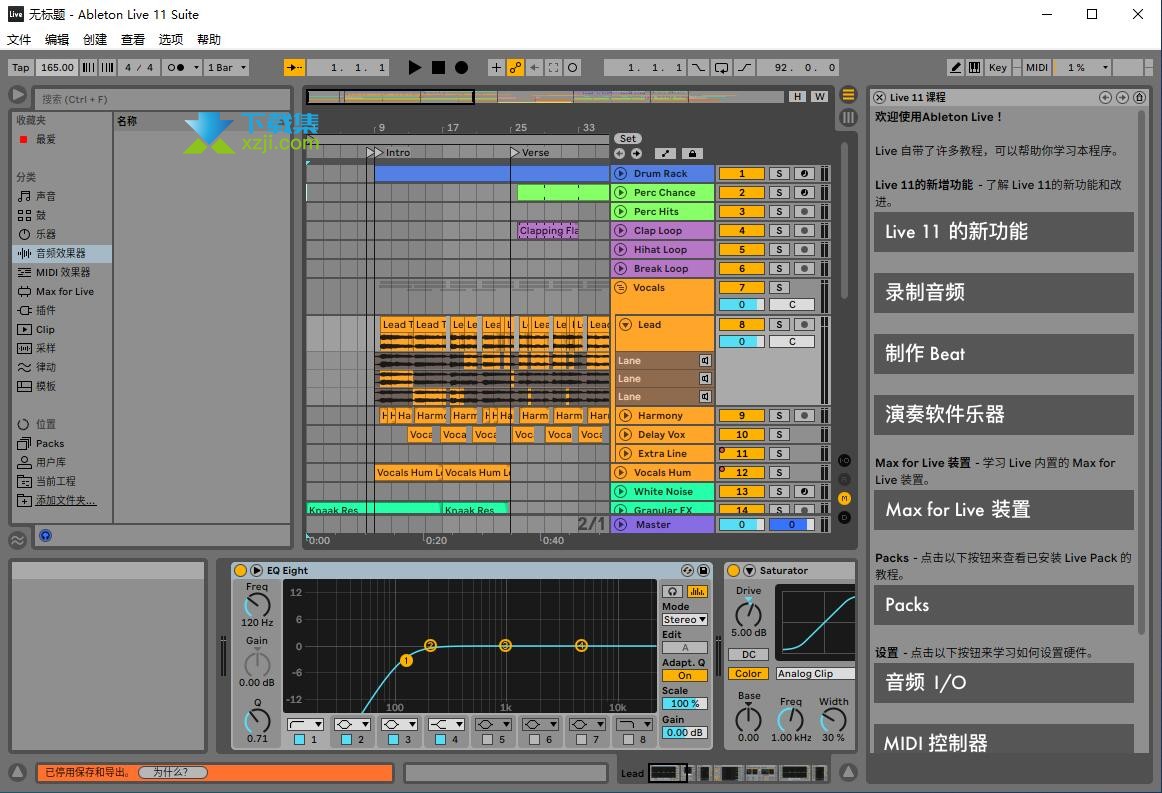Viewport: 1162px width, 793px height.
Task: Open the 选项 menu
Action: click(x=170, y=39)
